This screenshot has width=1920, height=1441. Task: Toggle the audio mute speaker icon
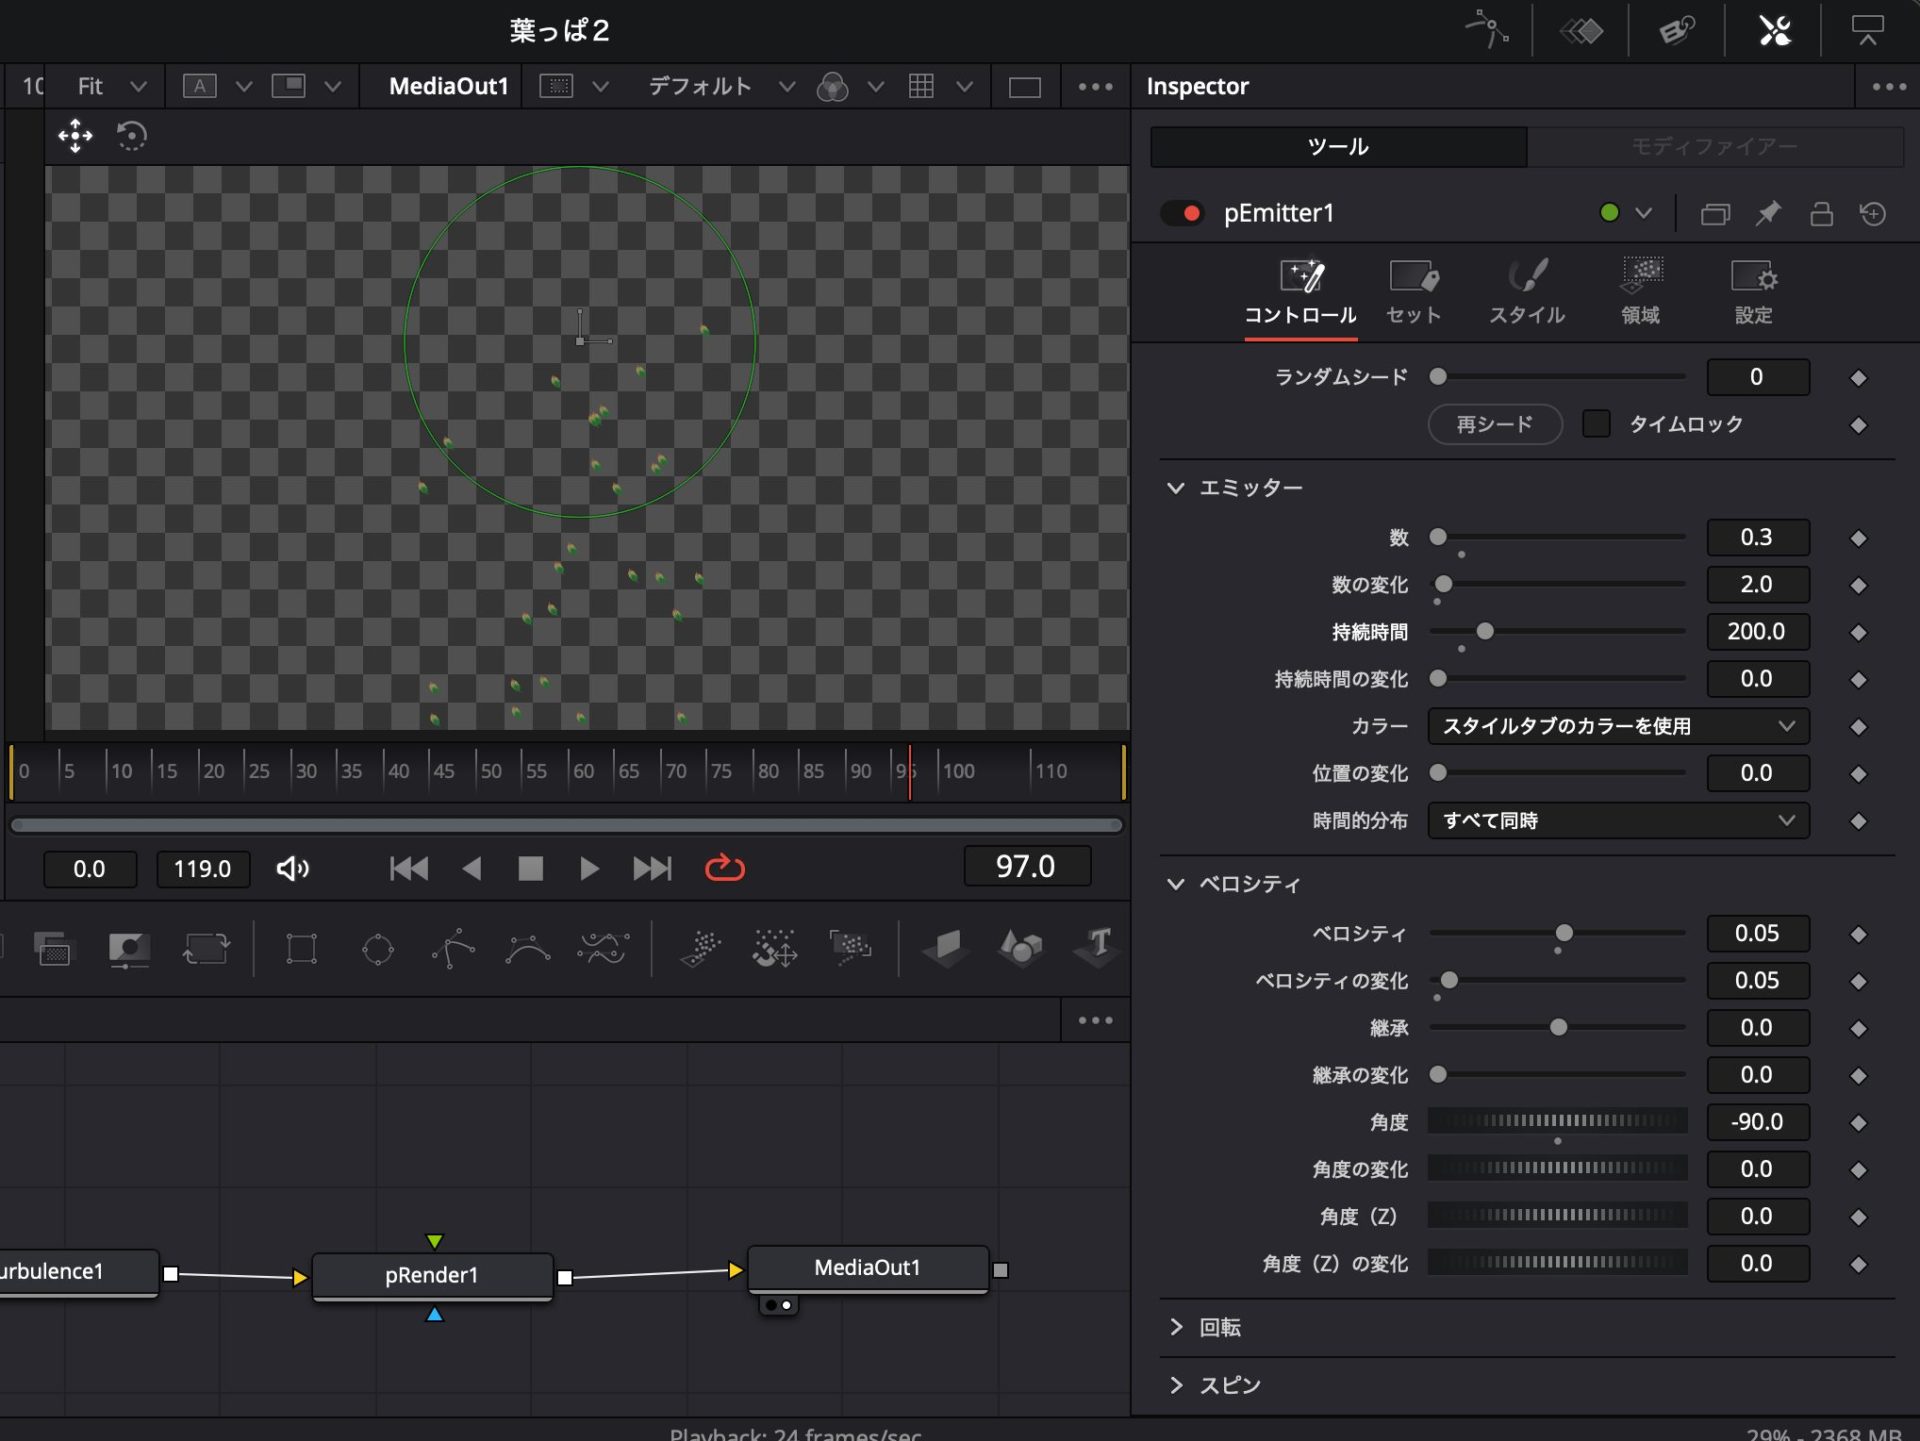tap(292, 868)
